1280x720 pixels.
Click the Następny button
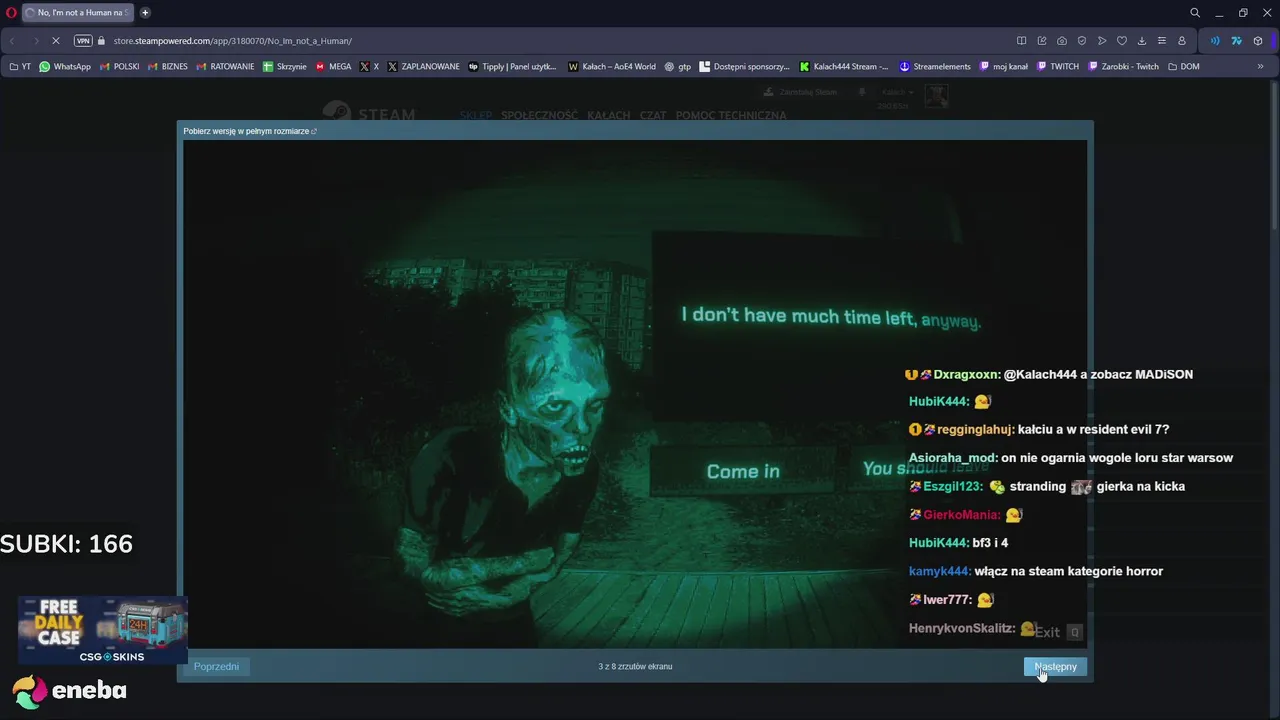[1055, 666]
